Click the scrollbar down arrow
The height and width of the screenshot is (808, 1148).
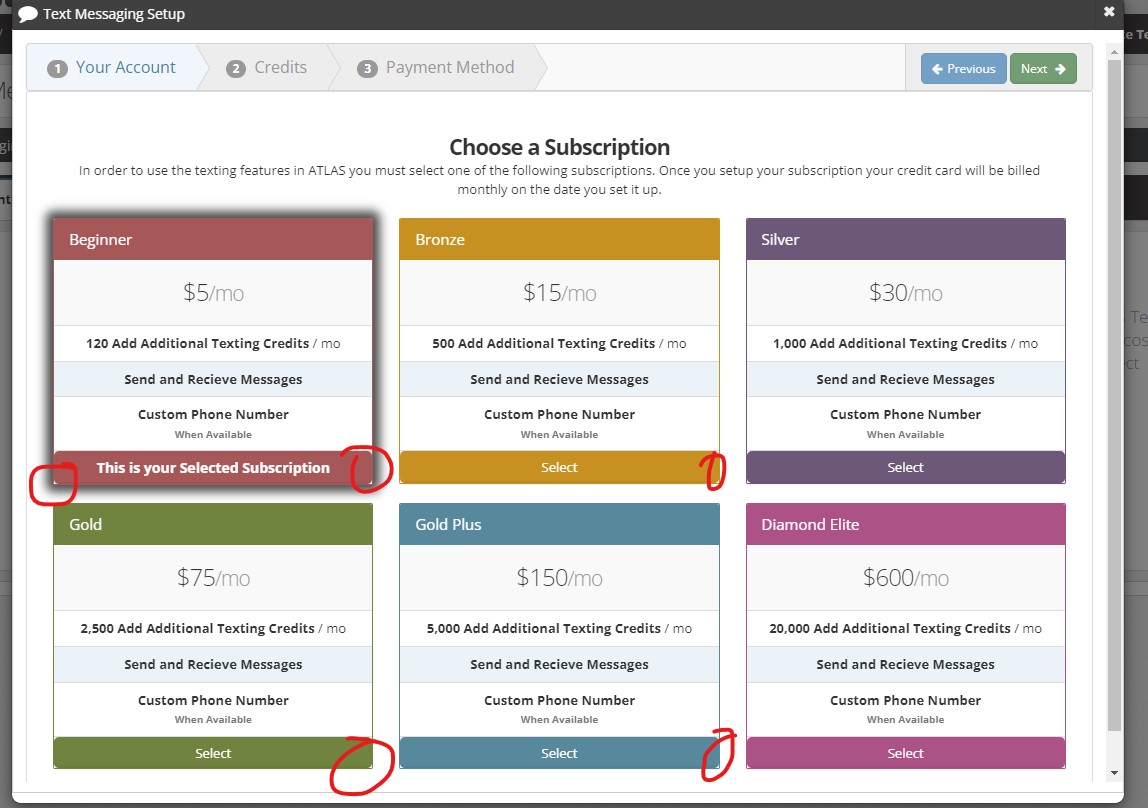[x=1114, y=773]
